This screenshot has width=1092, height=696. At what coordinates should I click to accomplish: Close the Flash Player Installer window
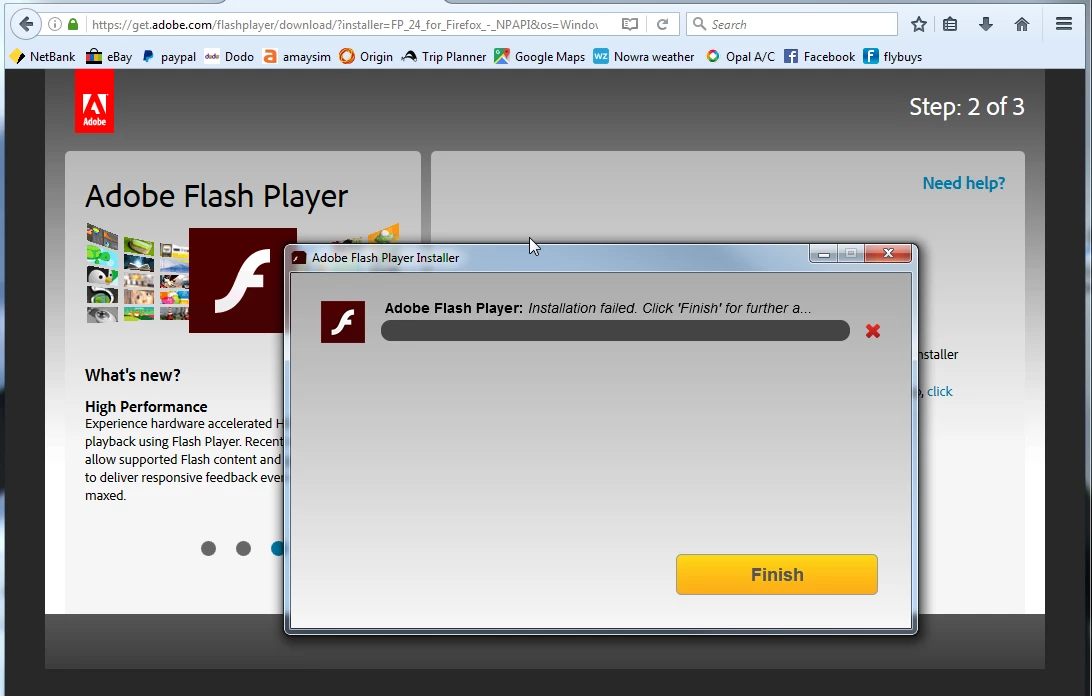(888, 254)
